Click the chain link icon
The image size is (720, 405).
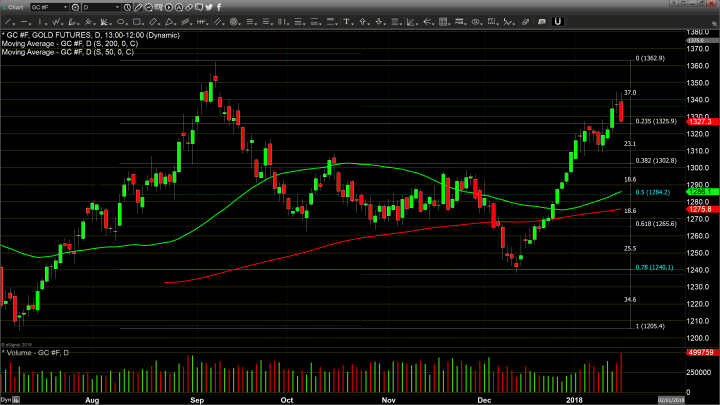(x=189, y=7)
